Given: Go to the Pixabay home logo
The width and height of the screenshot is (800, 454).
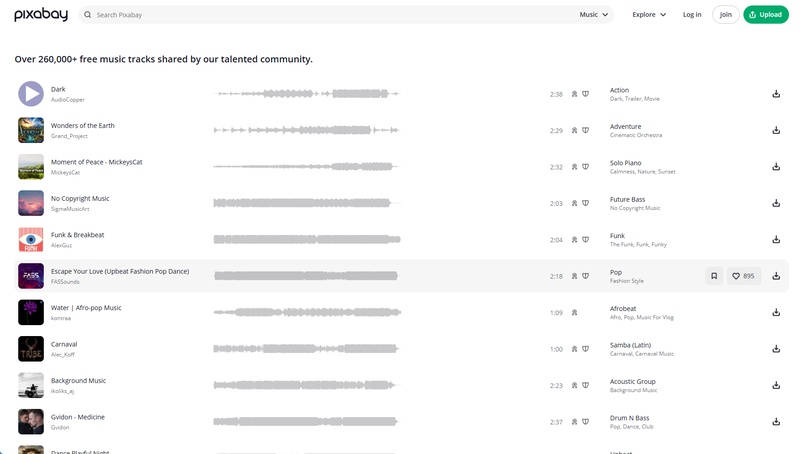Looking at the screenshot, I should [x=41, y=15].
